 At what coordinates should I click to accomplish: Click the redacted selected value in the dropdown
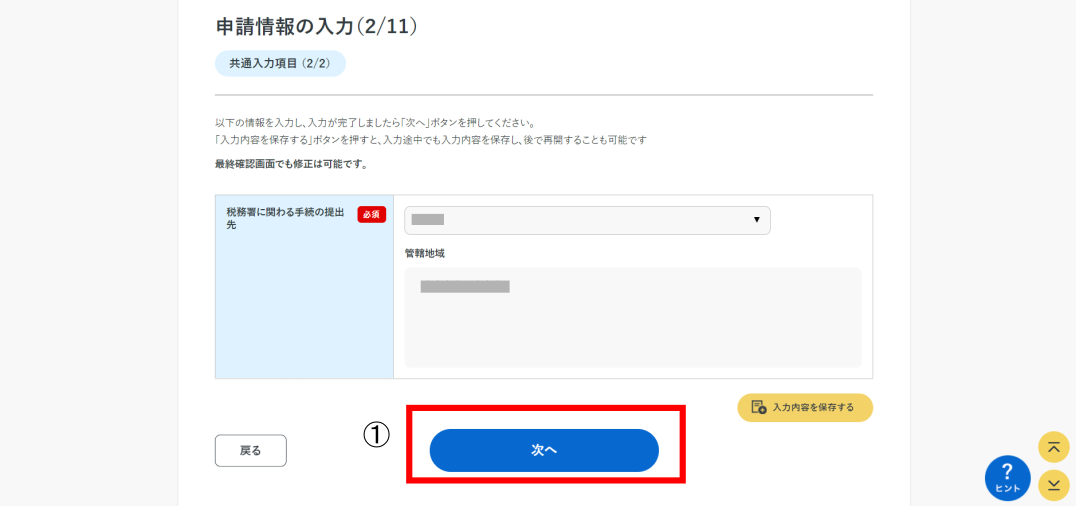click(x=428, y=220)
